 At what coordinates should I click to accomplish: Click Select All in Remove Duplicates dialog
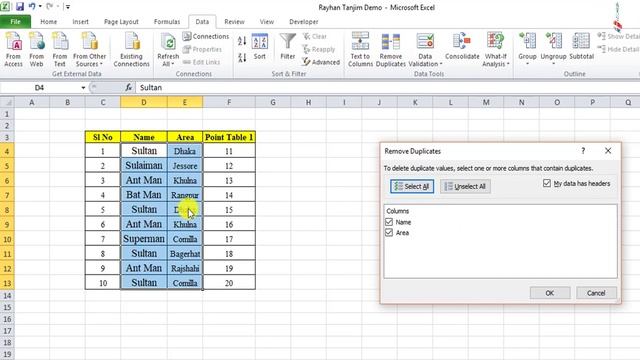[412, 186]
